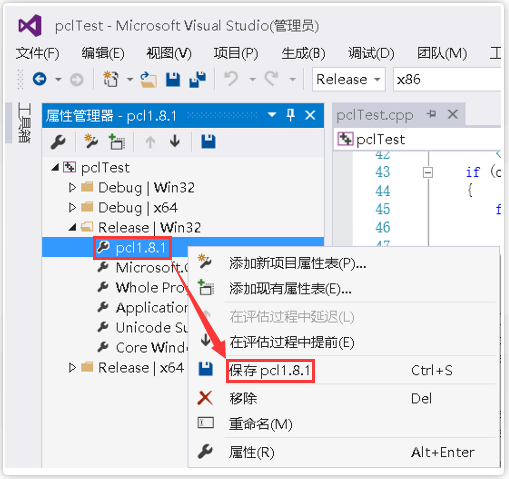Click the Redo arrow icon
The image size is (509, 479).
click(x=272, y=79)
